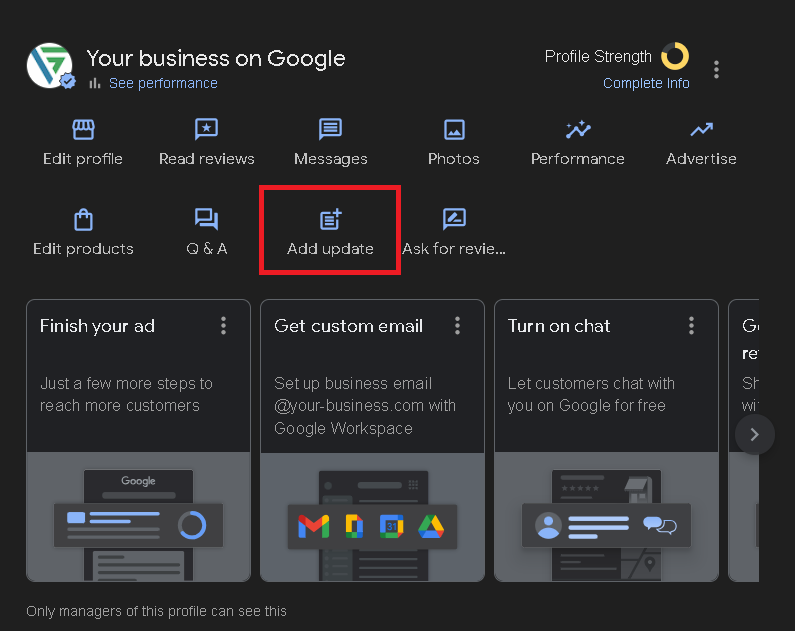Click the Add update label

click(331, 249)
